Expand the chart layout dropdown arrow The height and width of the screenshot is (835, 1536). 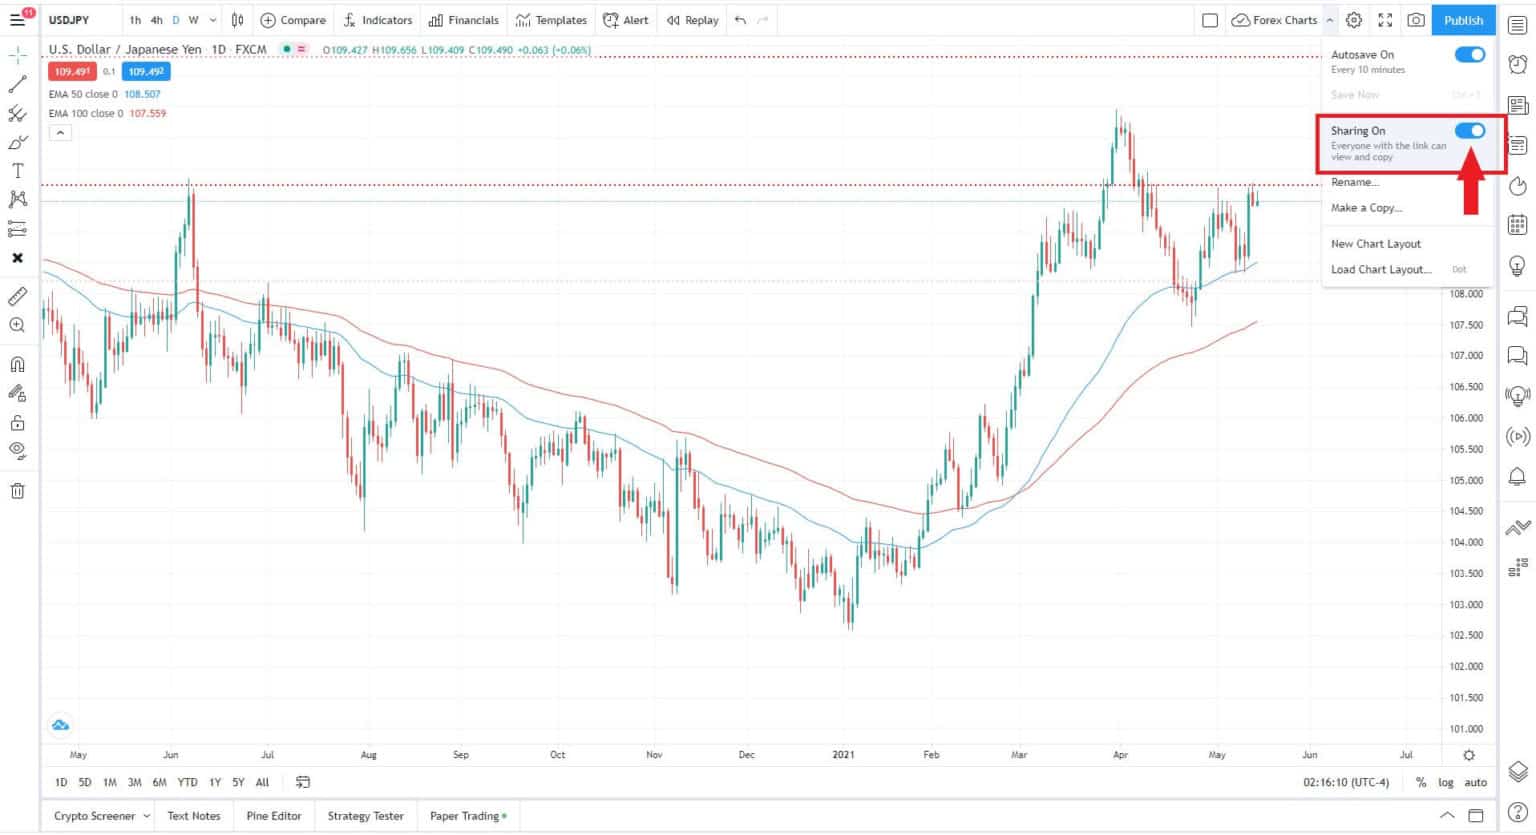pyautogui.click(x=1329, y=20)
